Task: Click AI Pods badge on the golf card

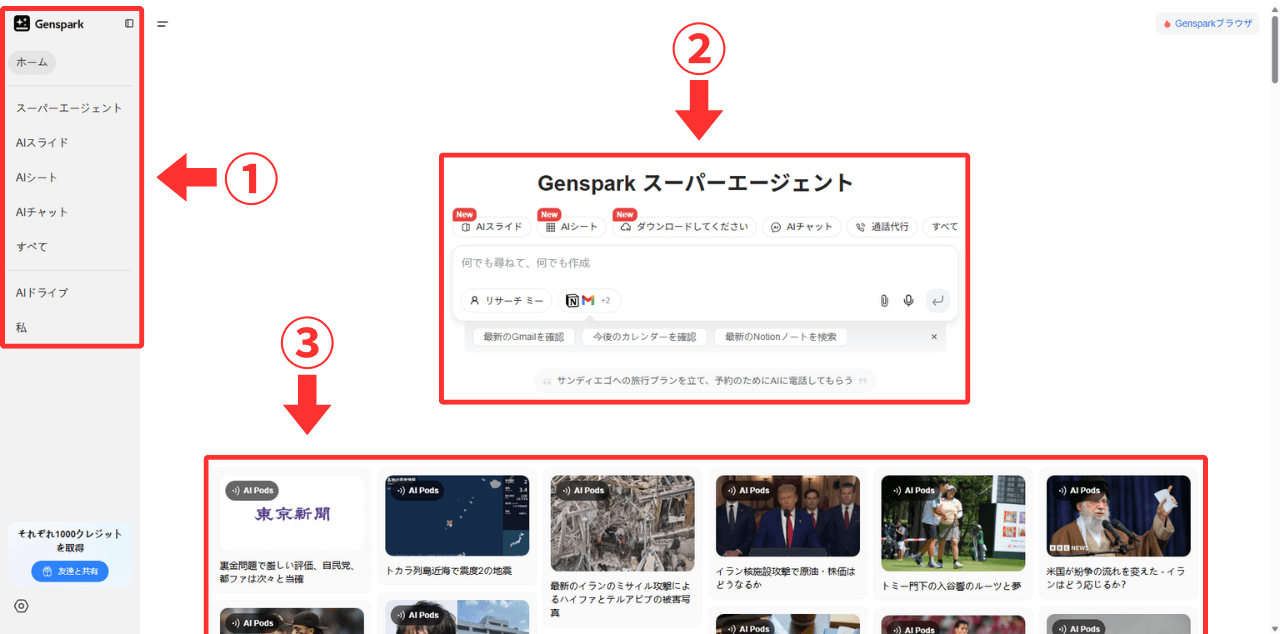Action: point(913,490)
